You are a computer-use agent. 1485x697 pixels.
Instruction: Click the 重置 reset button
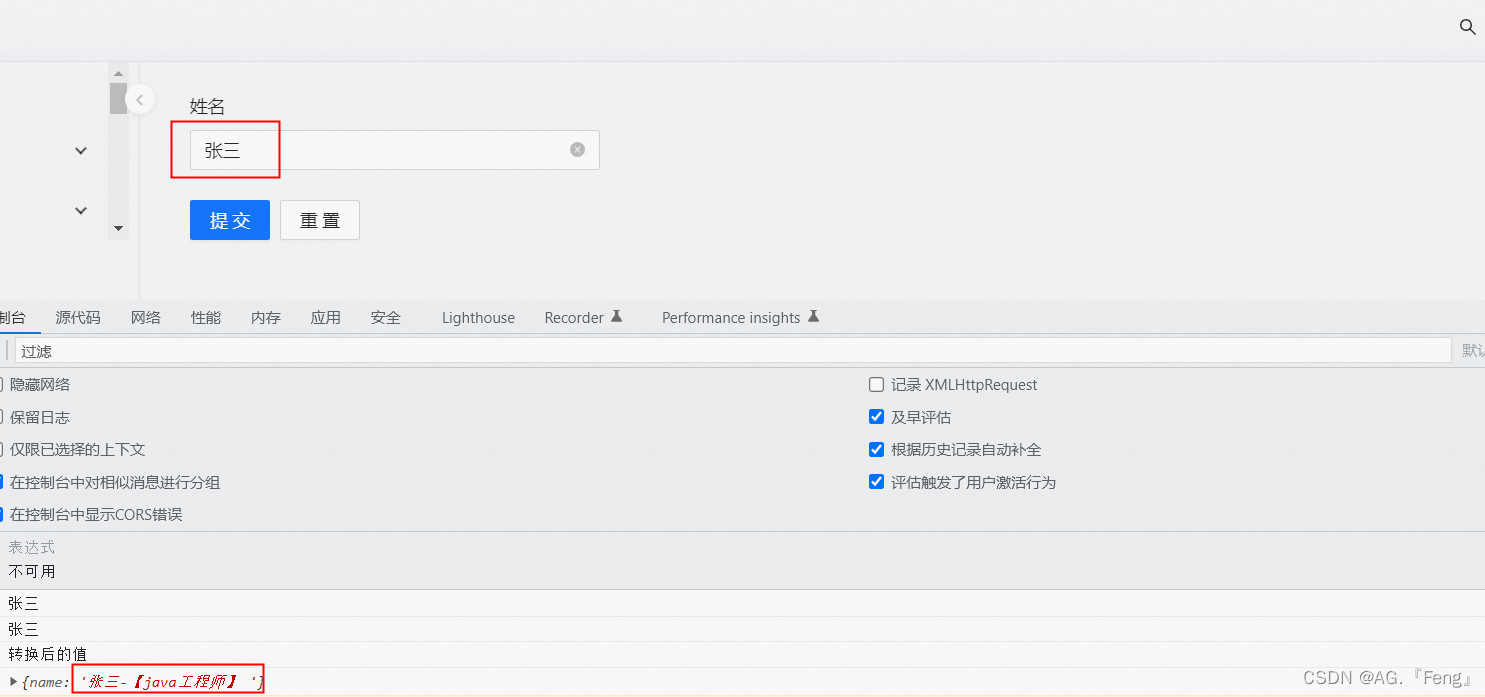coord(319,219)
